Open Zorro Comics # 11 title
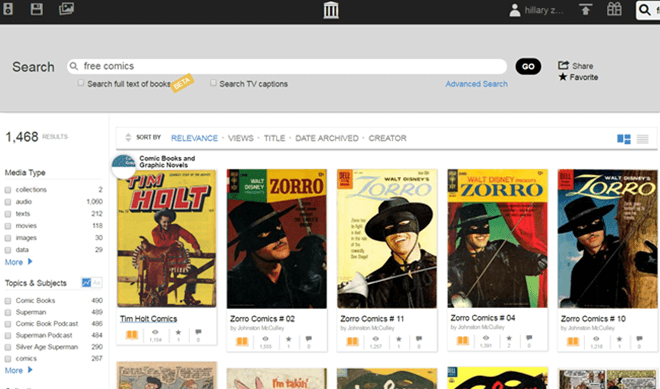Image resolution: width=660 pixels, height=389 pixels. [372, 319]
